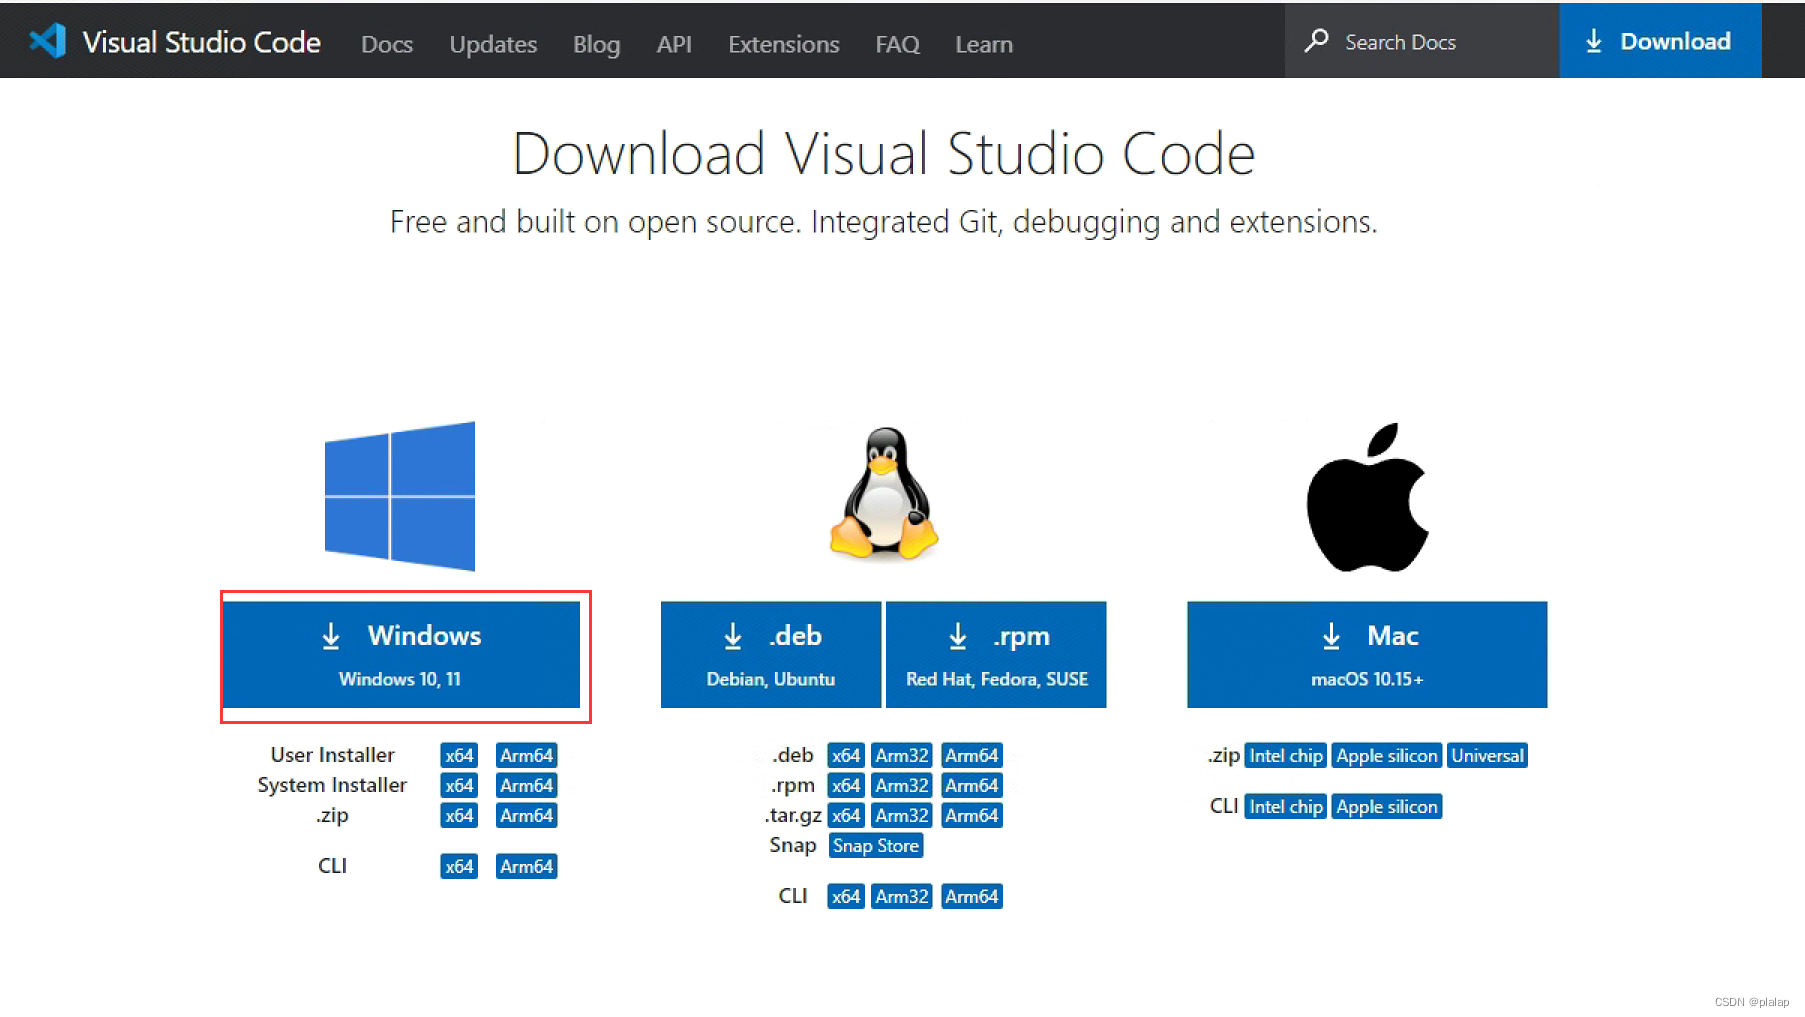
Task: Click the Download Visual Studio Code heading
Action: point(884,154)
